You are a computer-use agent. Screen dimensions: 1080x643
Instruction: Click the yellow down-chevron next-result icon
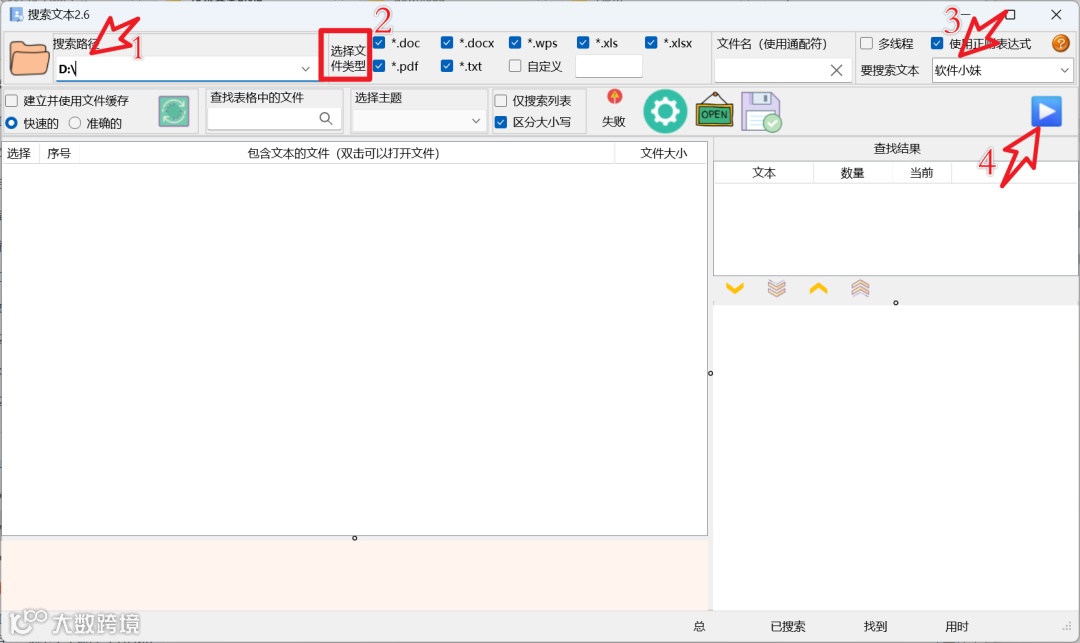pyautogui.click(x=736, y=288)
